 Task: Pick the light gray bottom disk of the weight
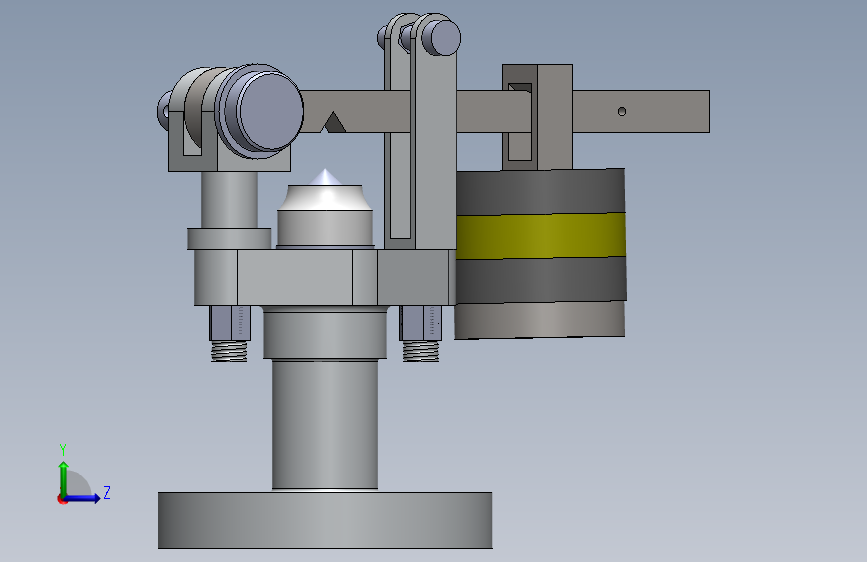540,320
